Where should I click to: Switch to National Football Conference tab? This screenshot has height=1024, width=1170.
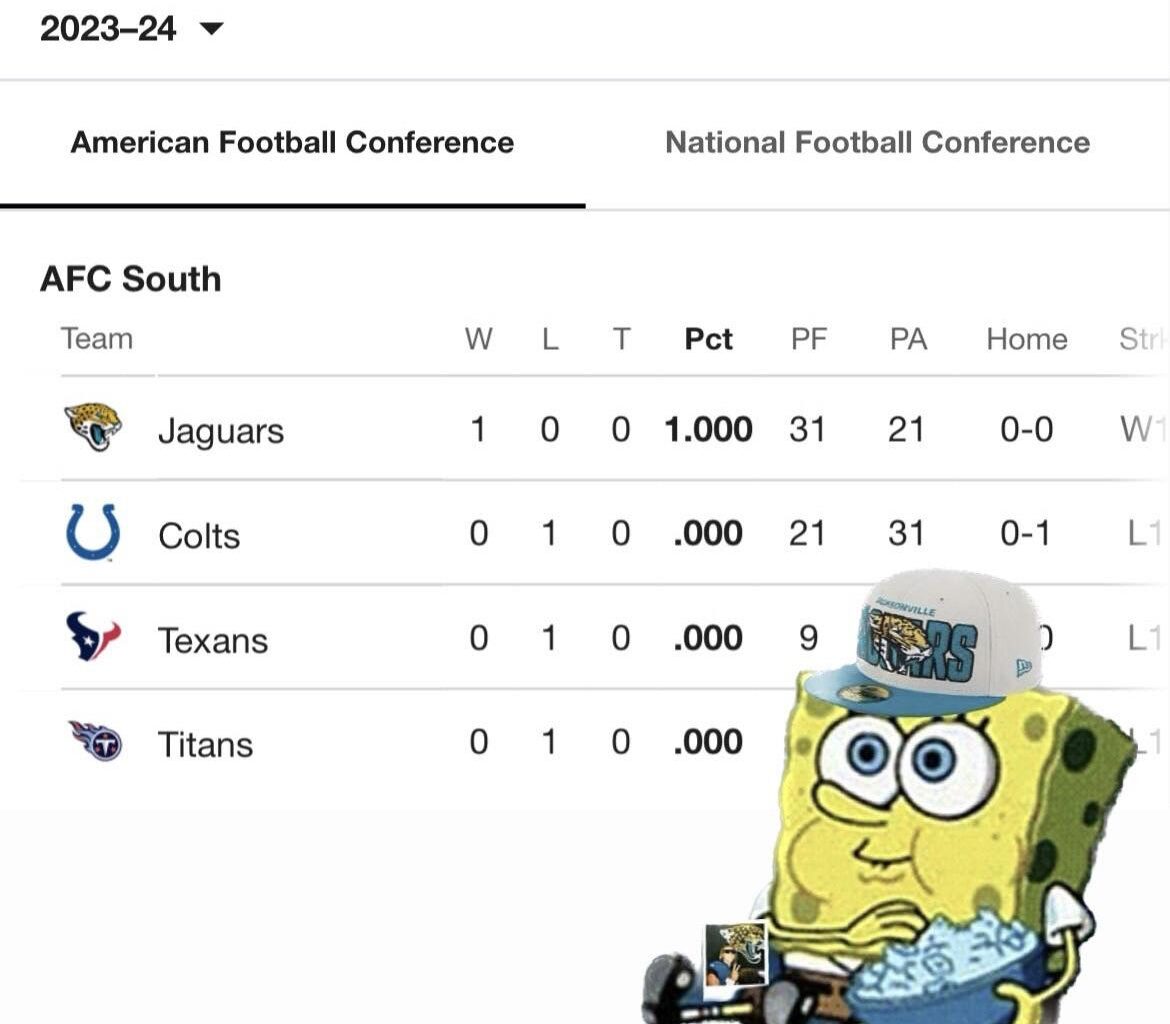pos(877,142)
